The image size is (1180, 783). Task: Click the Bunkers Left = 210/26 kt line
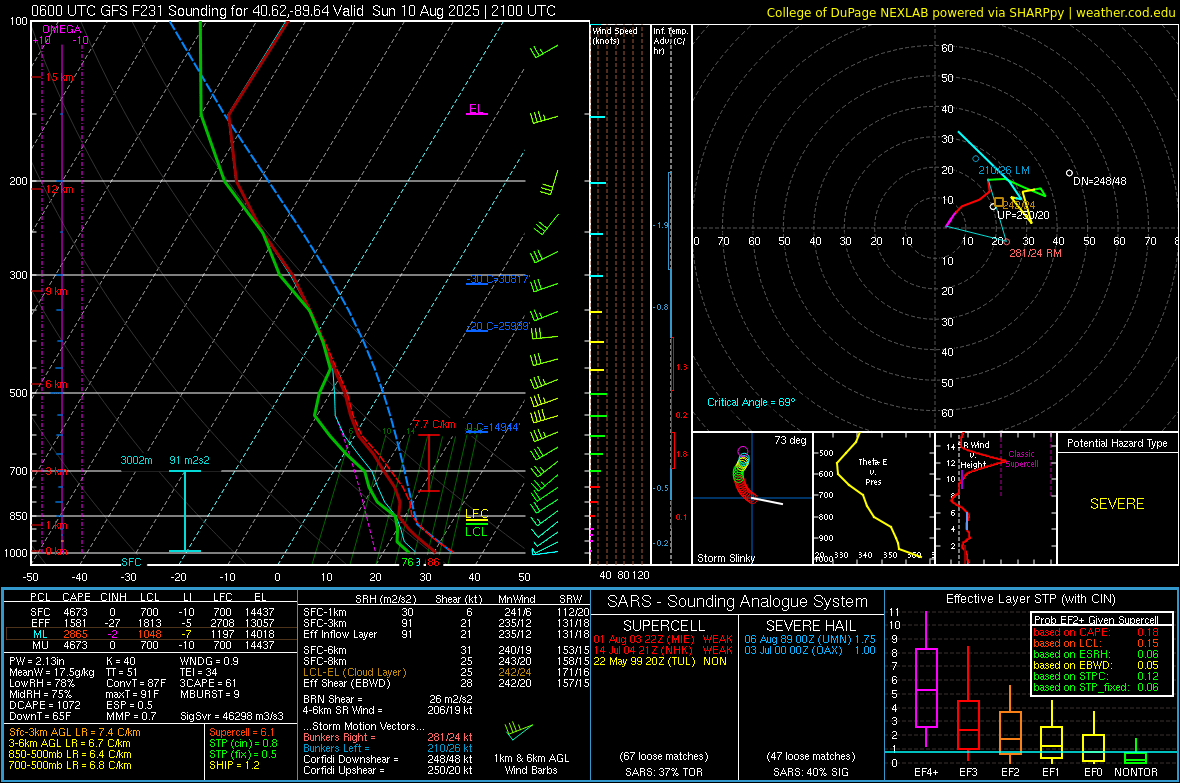coord(388,748)
